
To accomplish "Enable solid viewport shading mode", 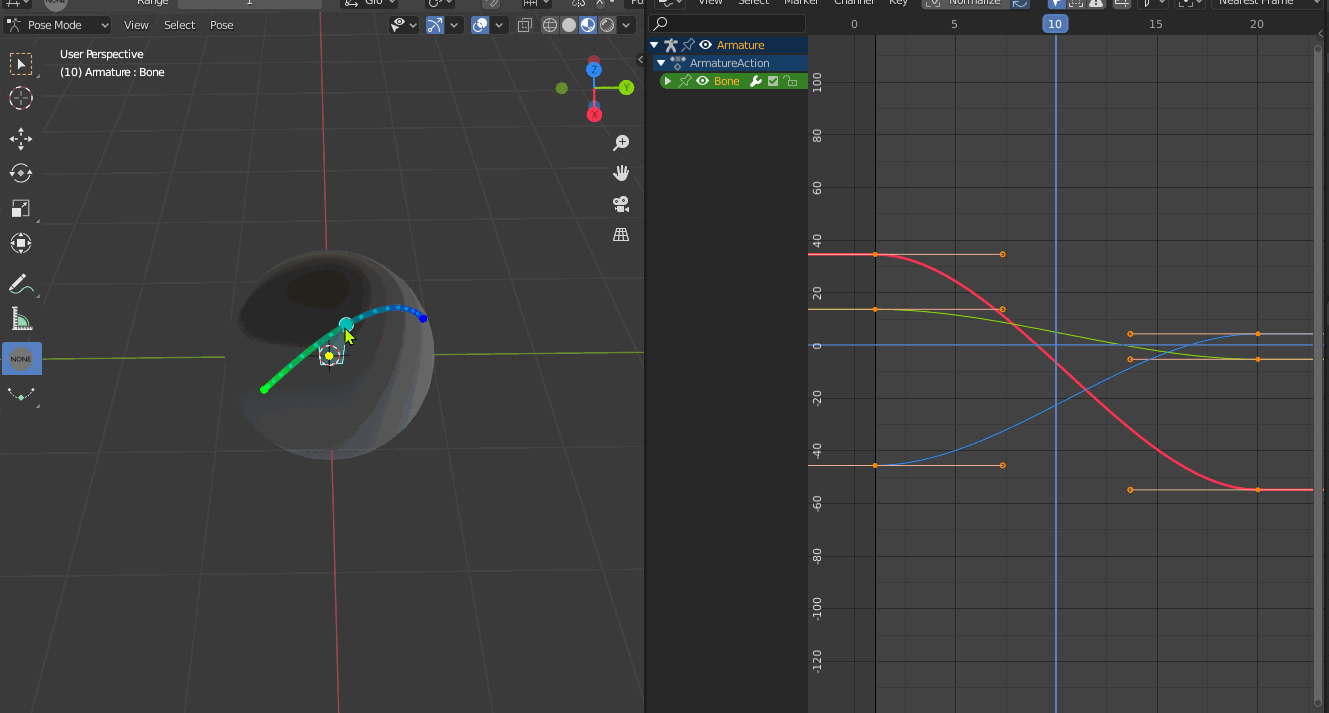I will coord(569,25).
